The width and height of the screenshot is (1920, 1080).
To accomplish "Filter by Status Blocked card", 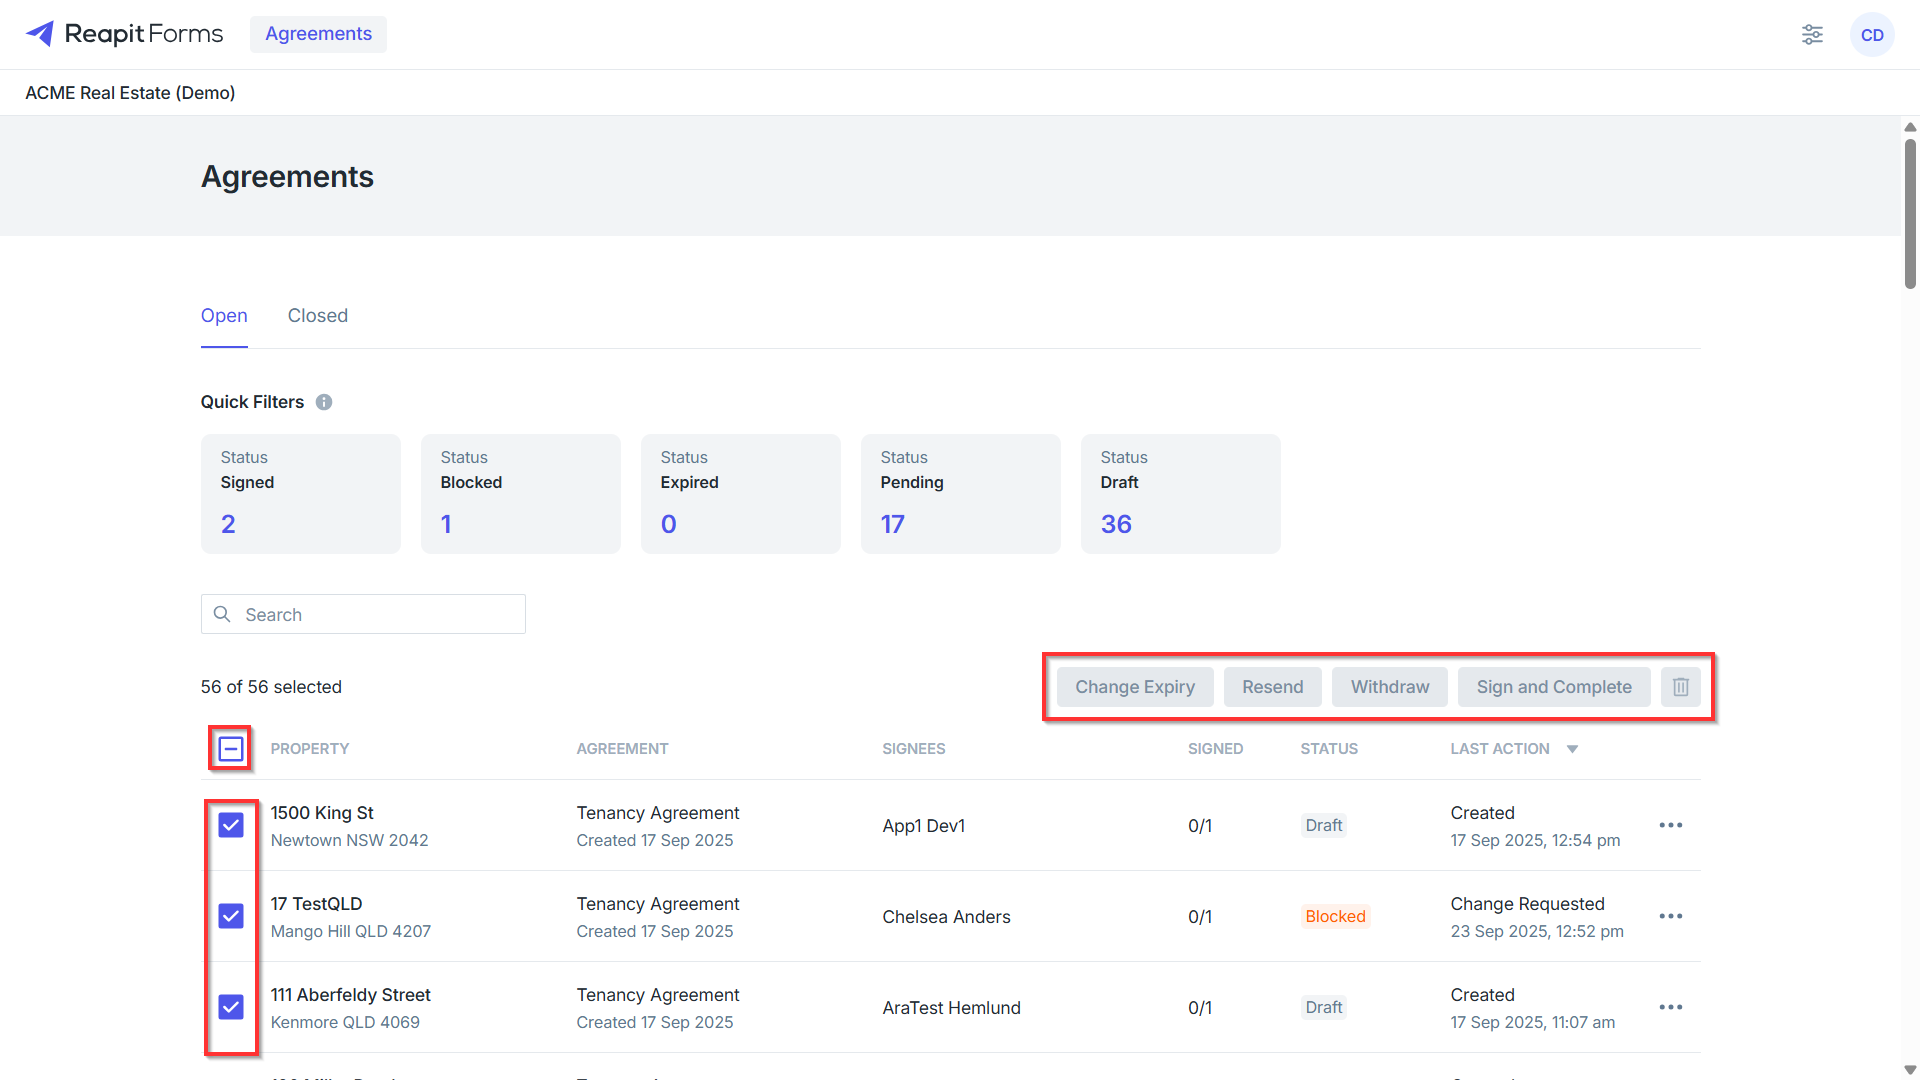I will (521, 494).
